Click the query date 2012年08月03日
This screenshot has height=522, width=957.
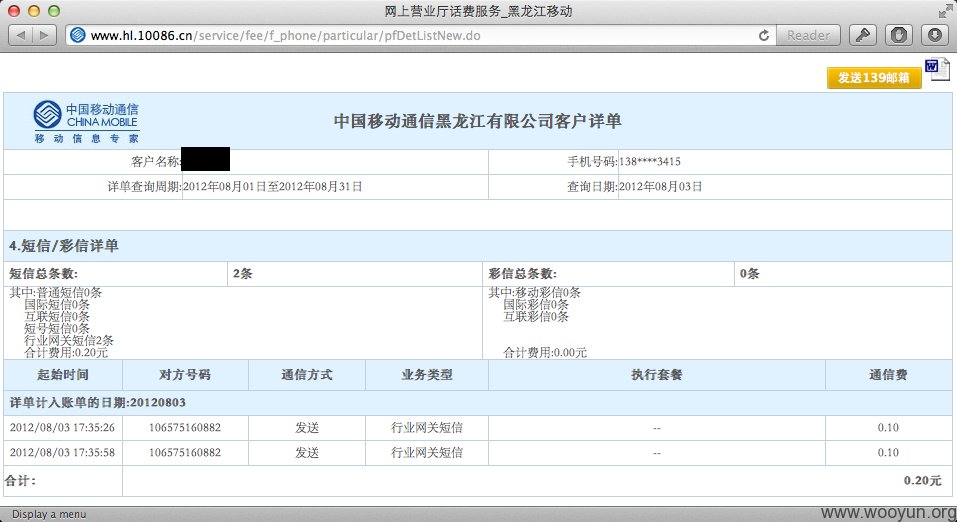coord(660,187)
